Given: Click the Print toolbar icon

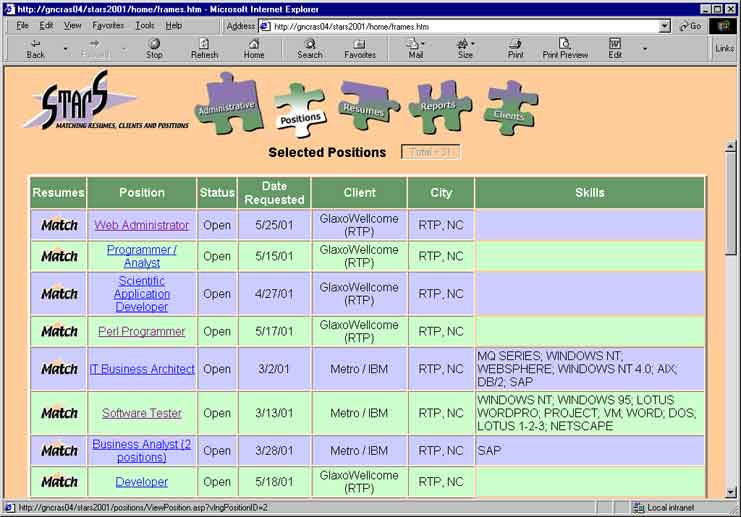Looking at the screenshot, I should pos(515,49).
